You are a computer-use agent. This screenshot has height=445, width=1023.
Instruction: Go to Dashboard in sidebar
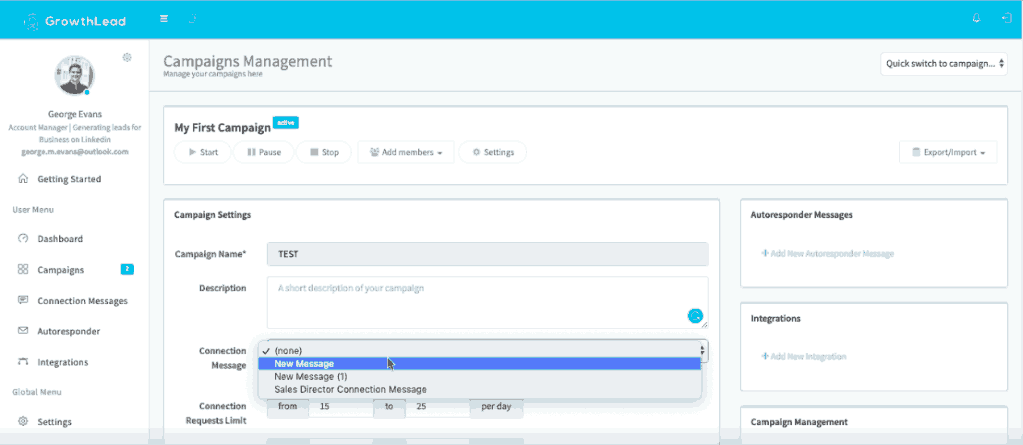[60, 239]
